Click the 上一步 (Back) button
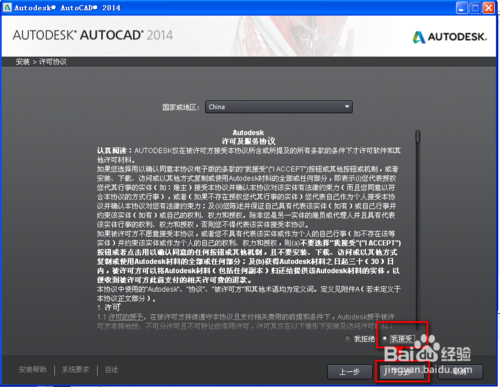500x387 pixels. (x=350, y=372)
